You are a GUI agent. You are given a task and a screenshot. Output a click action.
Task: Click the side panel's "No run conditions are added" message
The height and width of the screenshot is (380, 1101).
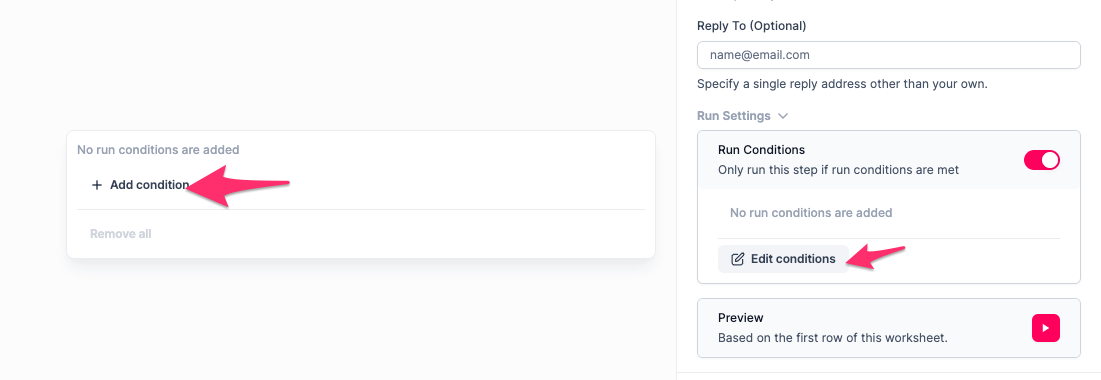pos(811,212)
